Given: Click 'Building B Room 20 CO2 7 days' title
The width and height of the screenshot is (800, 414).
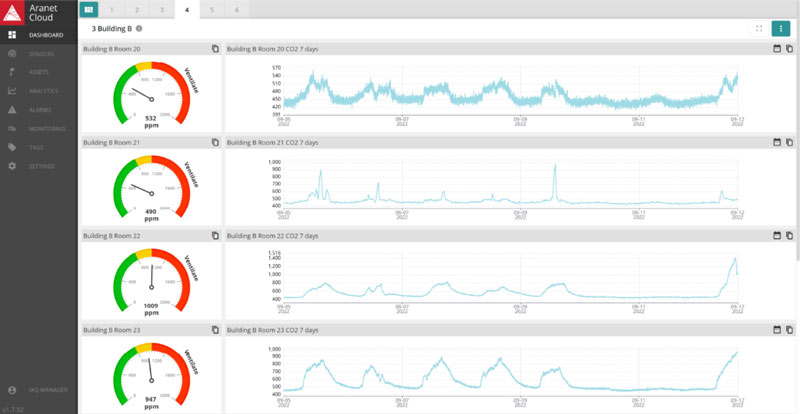Looking at the screenshot, I should pyautogui.click(x=272, y=49).
